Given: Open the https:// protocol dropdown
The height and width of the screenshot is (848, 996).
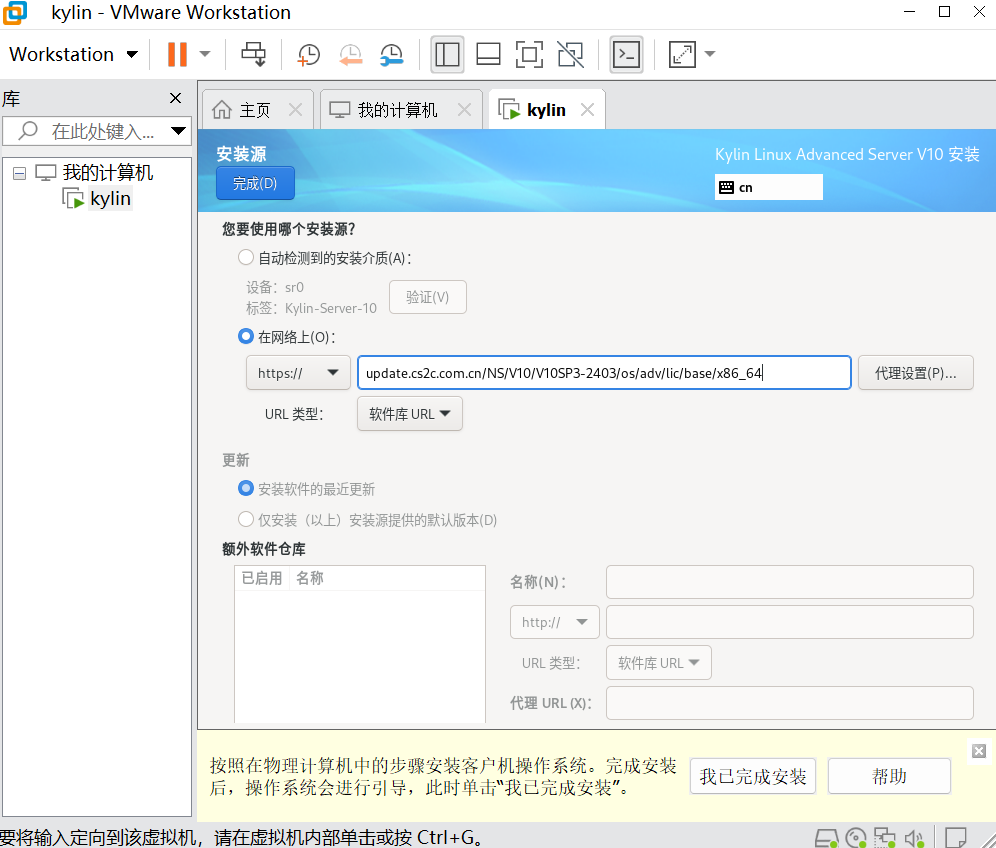Looking at the screenshot, I should pyautogui.click(x=298, y=373).
